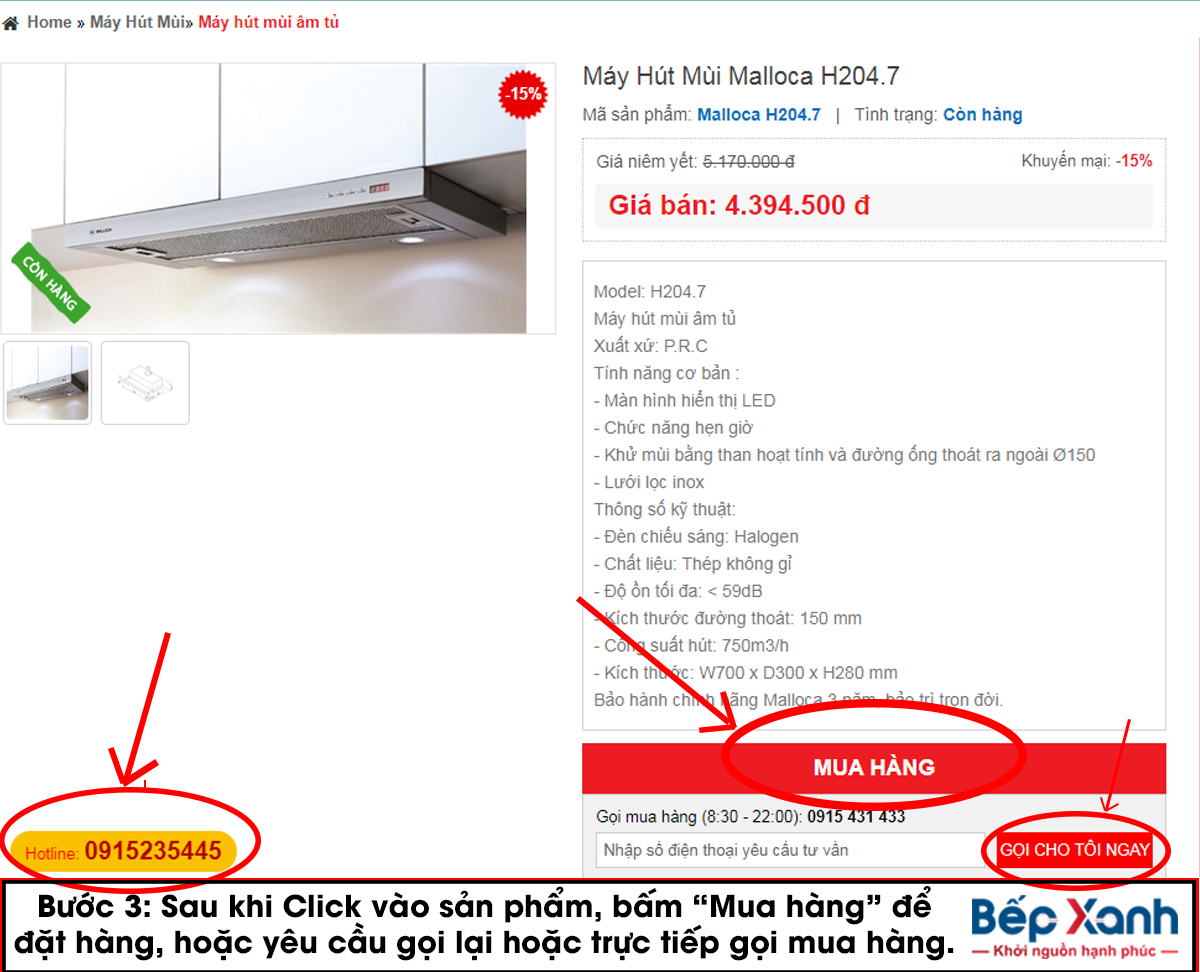Click the Giá bán 4.394.500 đ price

coord(739,206)
